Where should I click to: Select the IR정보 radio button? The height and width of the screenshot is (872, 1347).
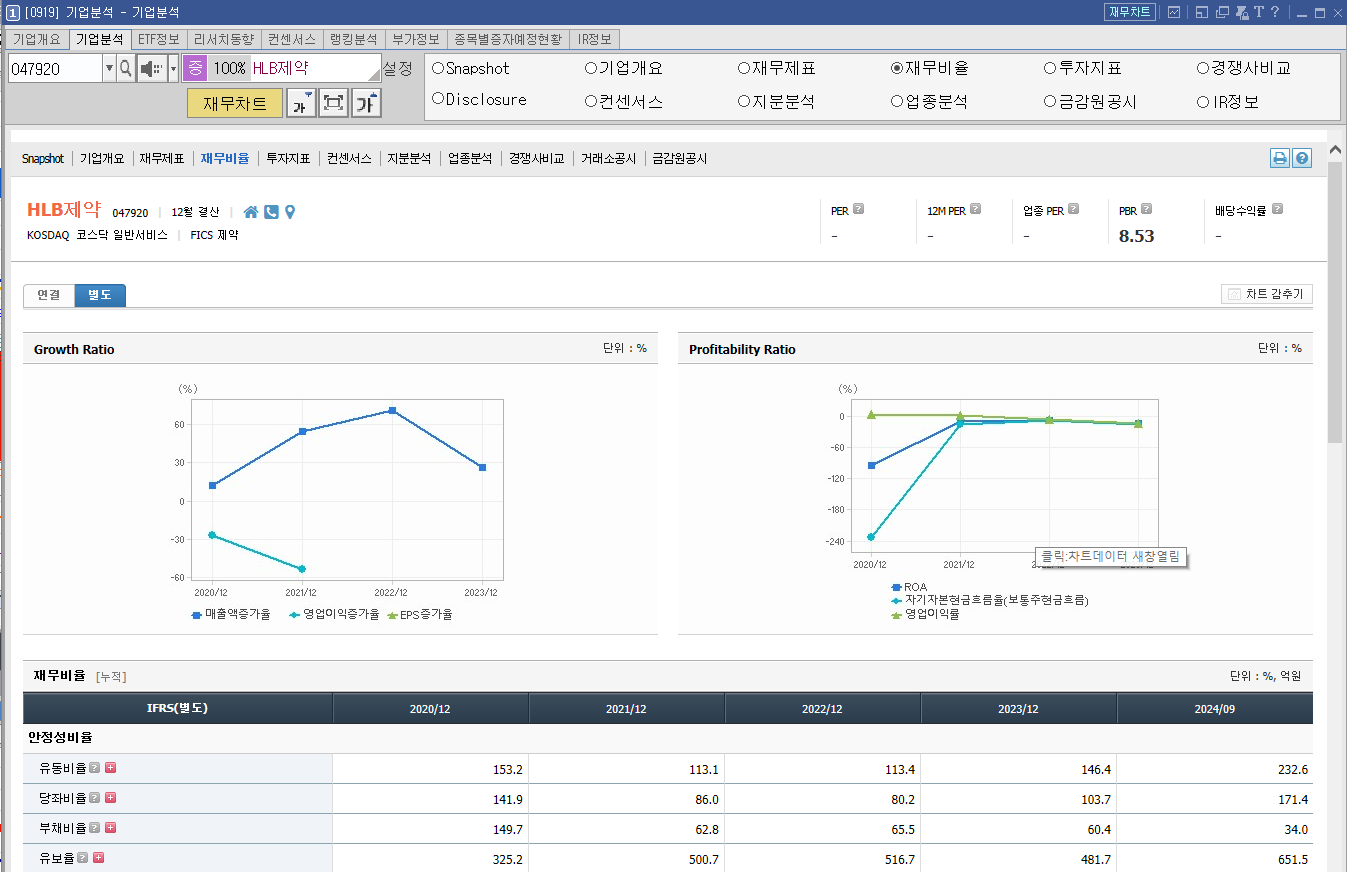[x=1203, y=101]
